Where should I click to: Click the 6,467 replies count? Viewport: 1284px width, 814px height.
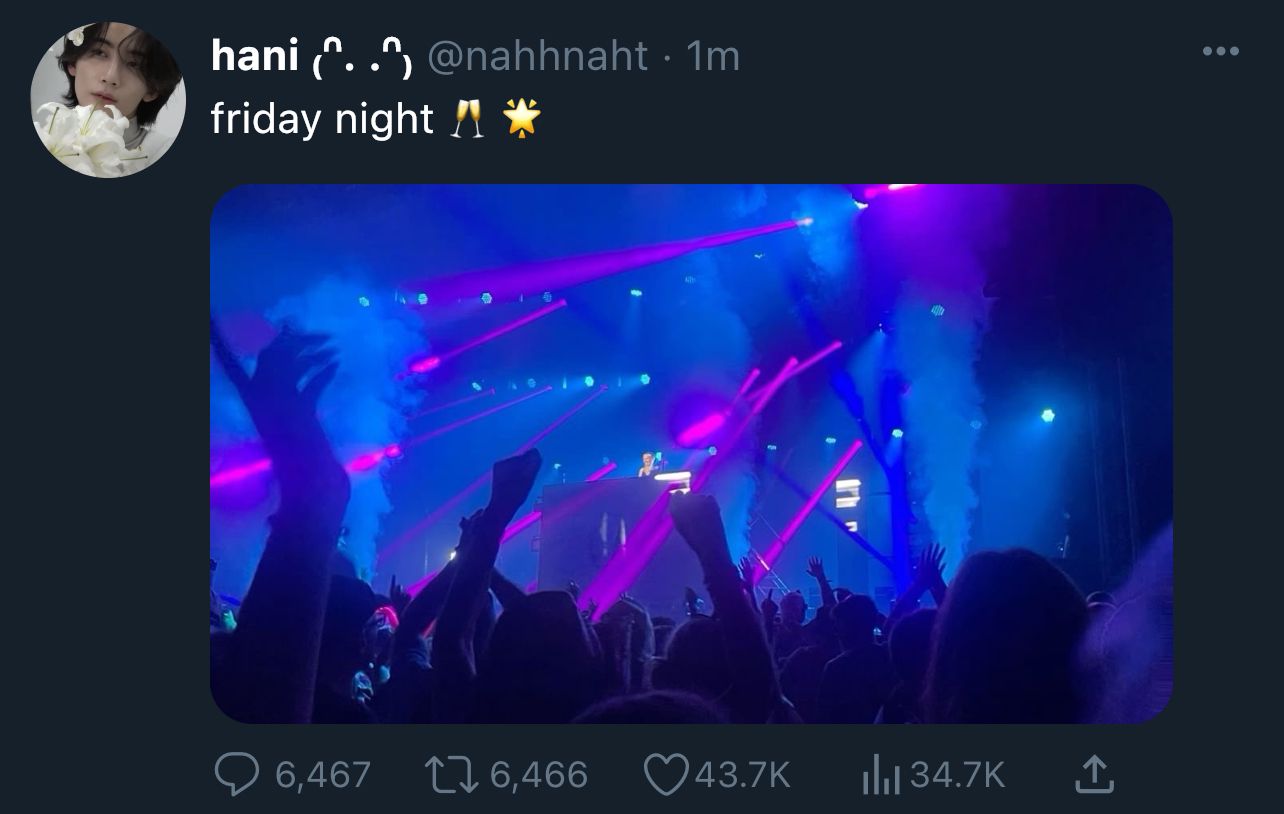click(322, 774)
